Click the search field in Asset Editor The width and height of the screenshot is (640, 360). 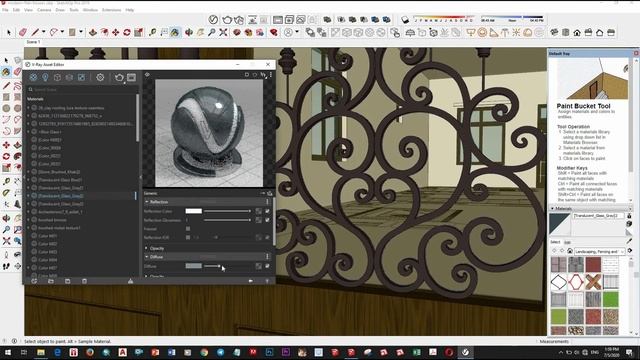82,89
